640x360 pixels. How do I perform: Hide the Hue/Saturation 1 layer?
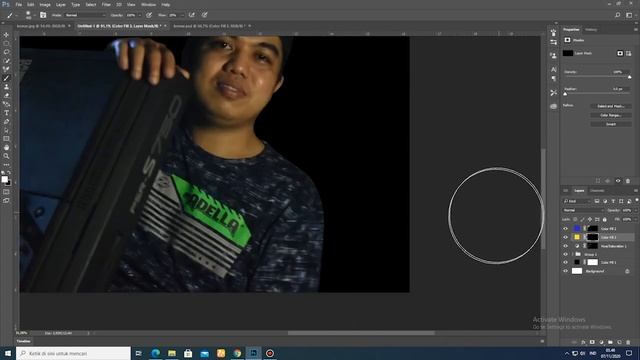(565, 246)
